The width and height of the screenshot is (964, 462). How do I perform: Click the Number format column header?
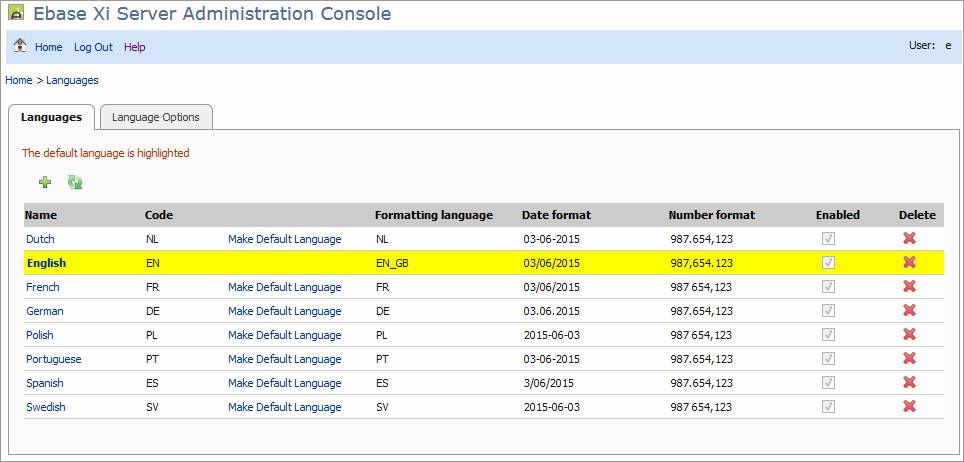point(712,215)
